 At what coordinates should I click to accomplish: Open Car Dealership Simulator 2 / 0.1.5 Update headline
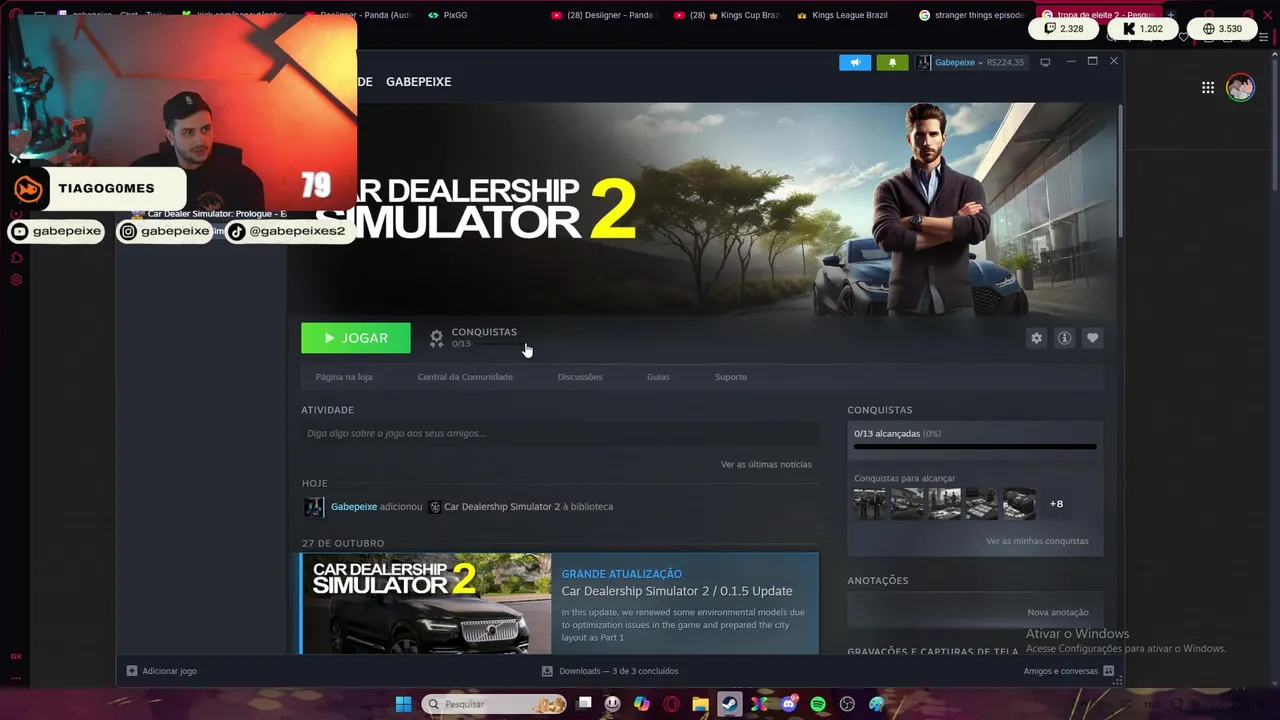pos(677,591)
